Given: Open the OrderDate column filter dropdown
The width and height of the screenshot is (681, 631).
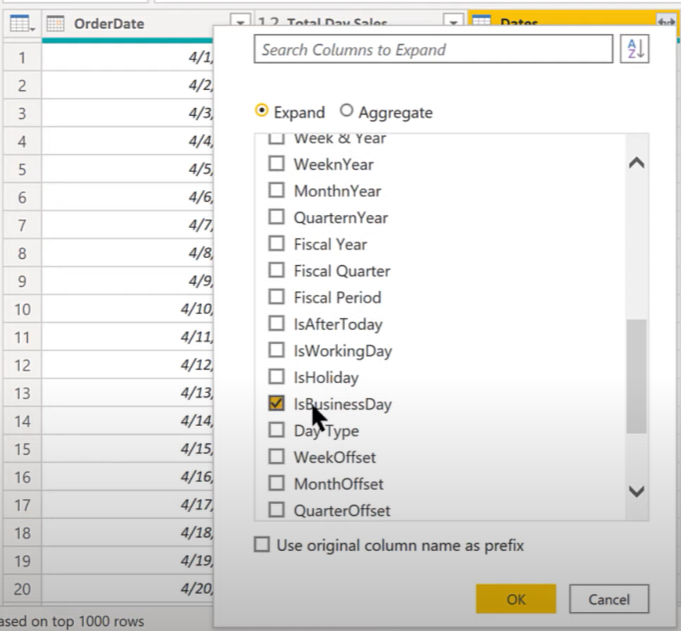Looking at the screenshot, I should (240, 21).
